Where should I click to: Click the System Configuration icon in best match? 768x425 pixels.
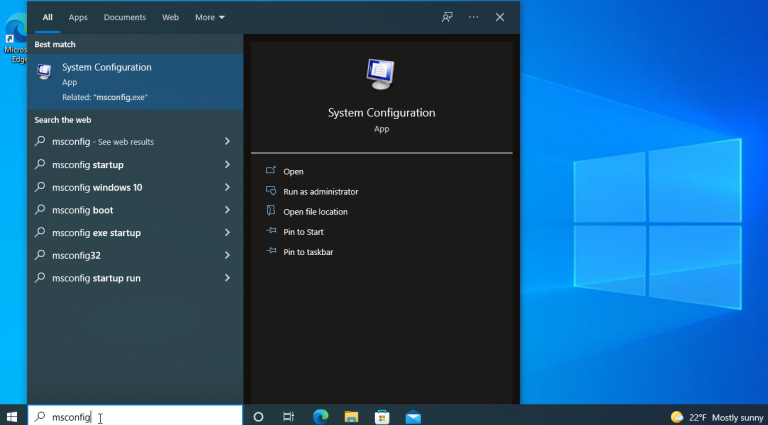tap(44, 72)
